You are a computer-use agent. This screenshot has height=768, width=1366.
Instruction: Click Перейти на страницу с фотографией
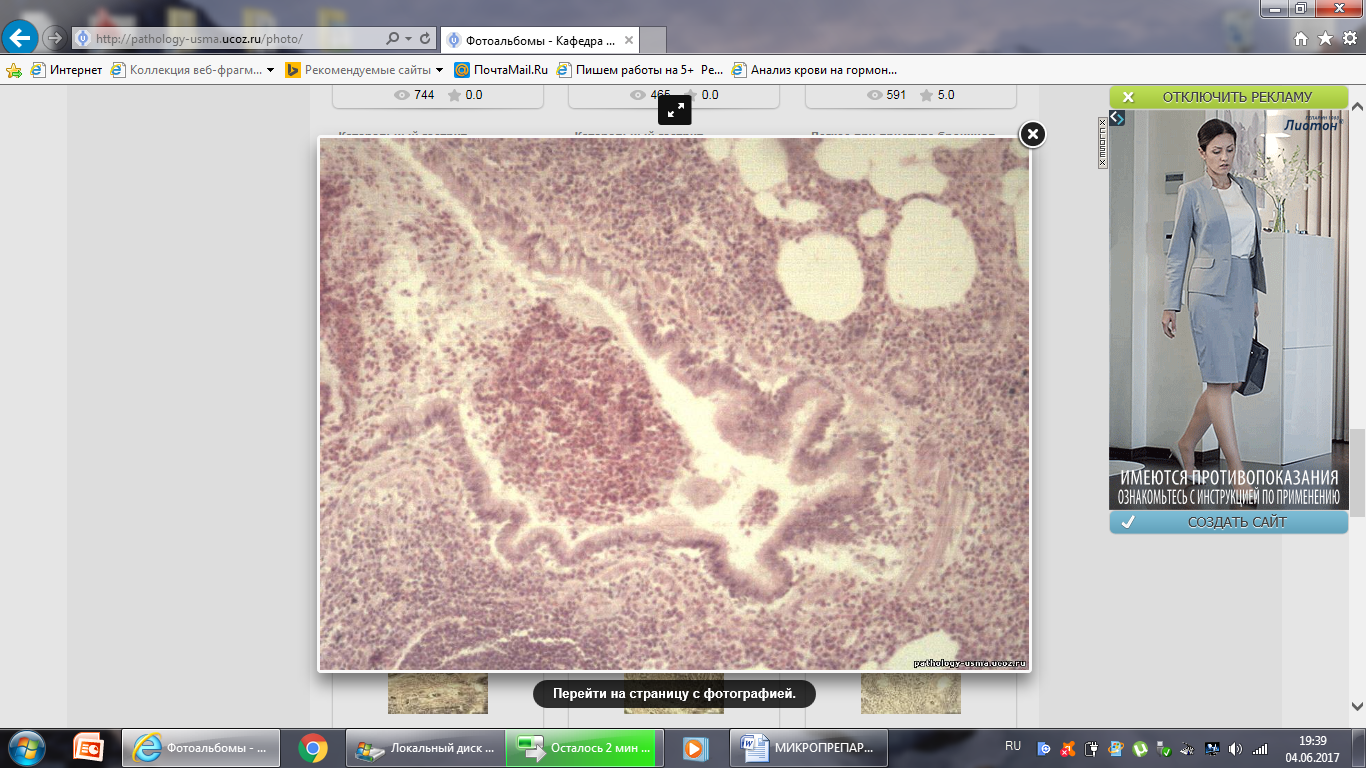point(674,694)
